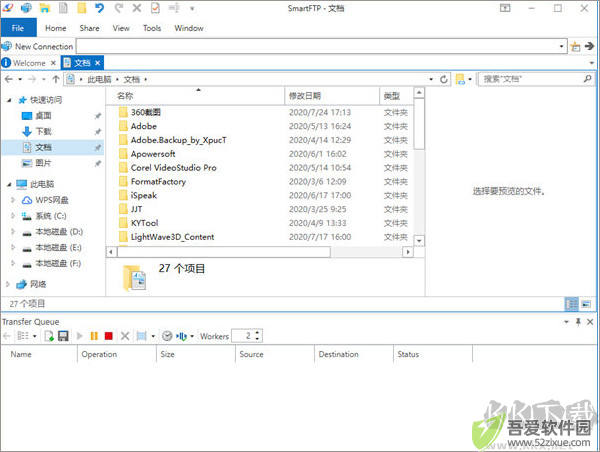
Task: Select 本地磁盘 (E:) drive
Action: click(x=58, y=248)
